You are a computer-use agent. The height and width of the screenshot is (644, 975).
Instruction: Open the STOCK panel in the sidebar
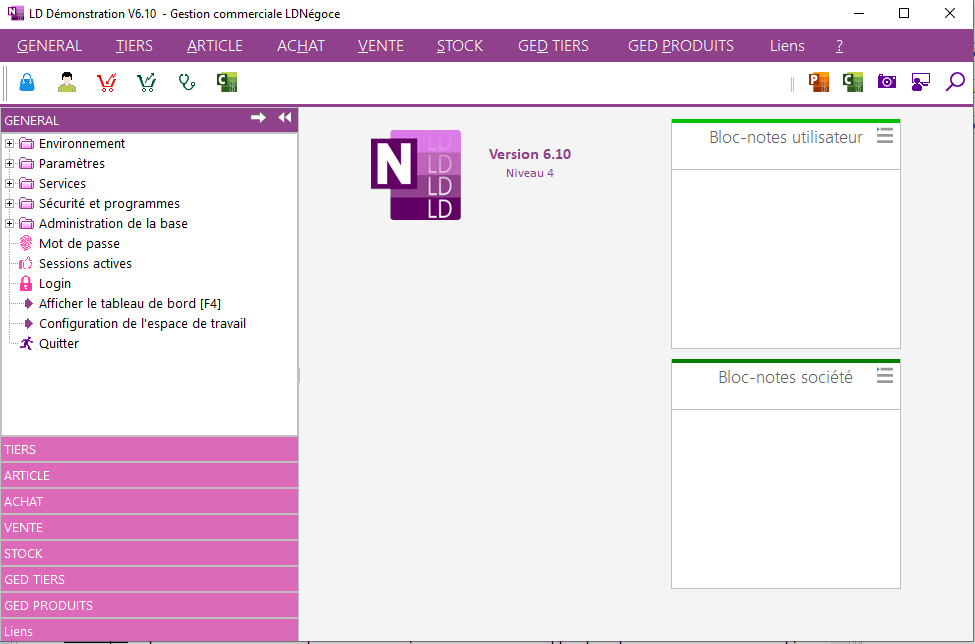[x=150, y=553]
